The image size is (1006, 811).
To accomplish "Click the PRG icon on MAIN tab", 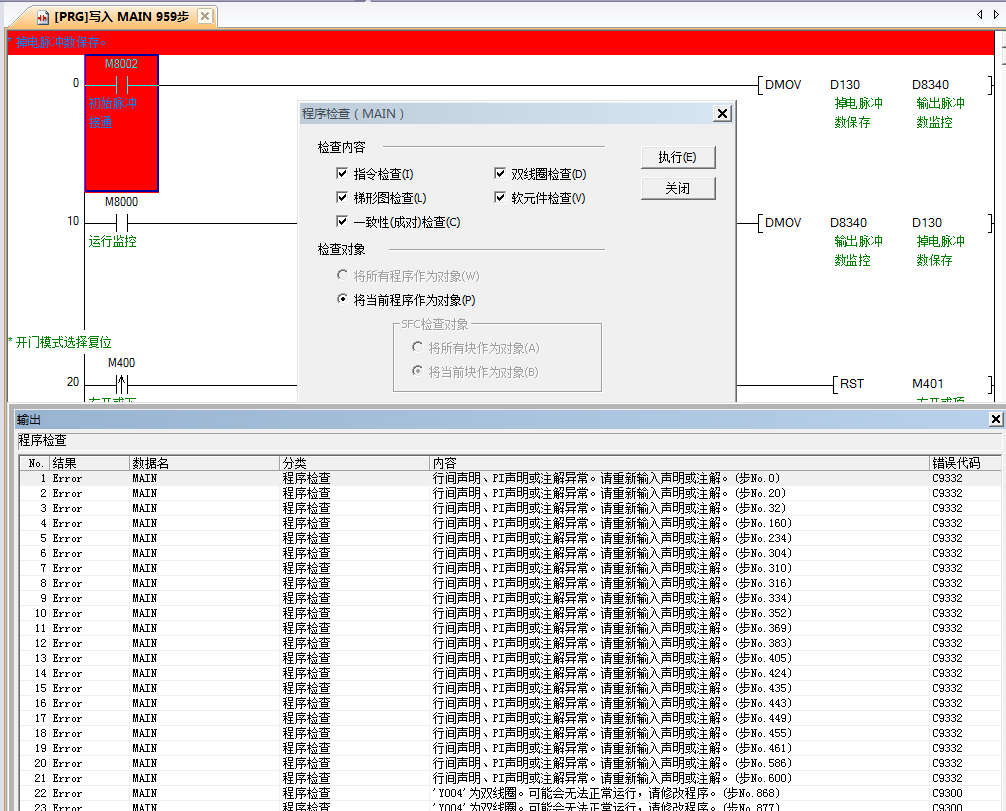I will click(x=42, y=17).
